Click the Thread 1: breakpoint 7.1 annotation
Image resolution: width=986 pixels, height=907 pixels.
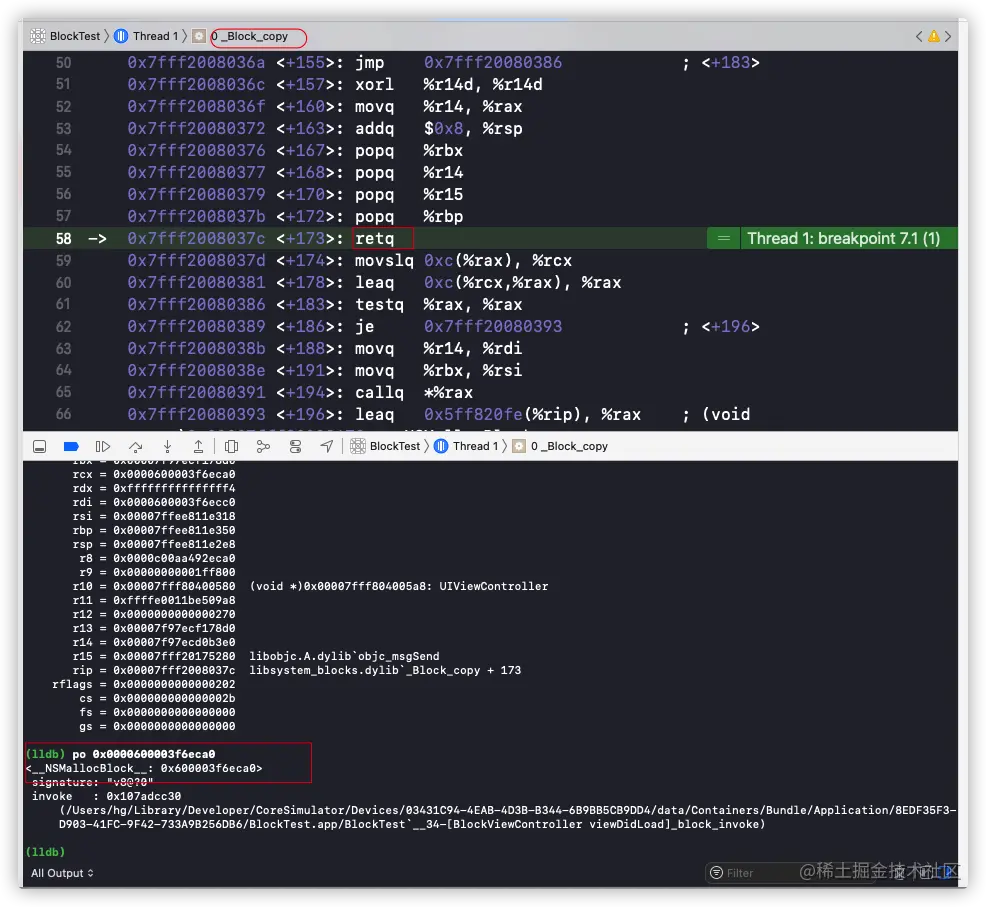pyautogui.click(x=843, y=239)
